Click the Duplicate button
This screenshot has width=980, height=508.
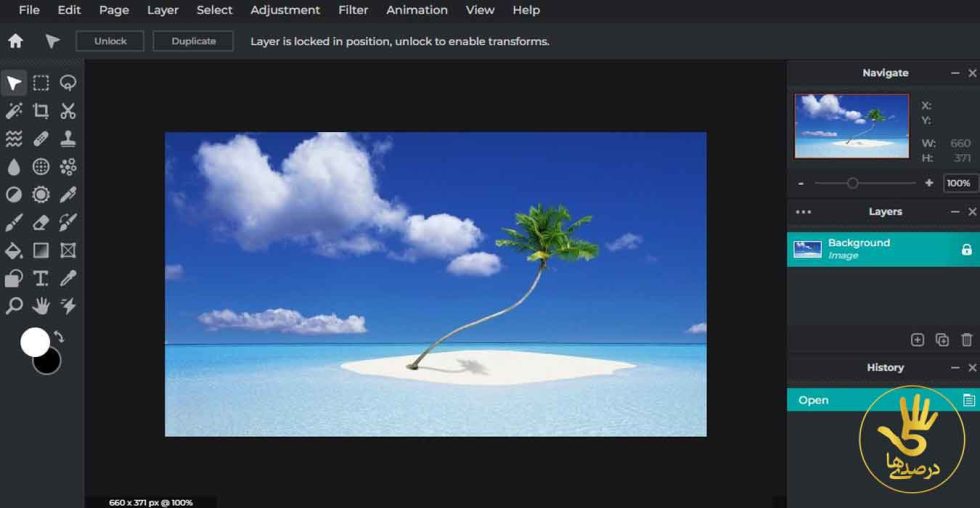[x=193, y=41]
